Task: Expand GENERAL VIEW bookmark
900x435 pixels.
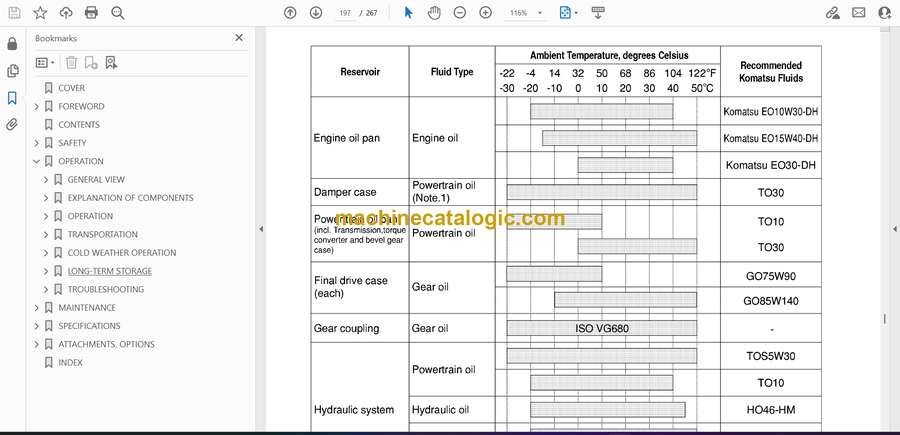Action: (x=46, y=180)
